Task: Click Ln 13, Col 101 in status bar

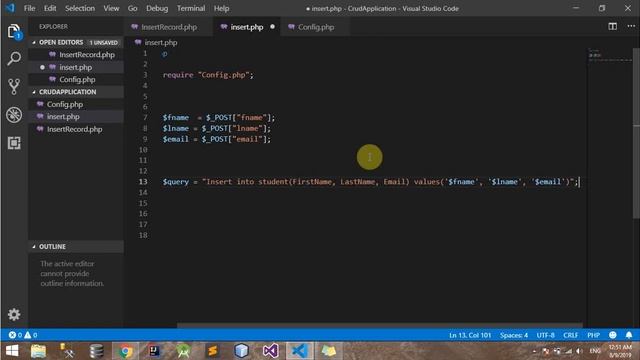Action: 470,335
